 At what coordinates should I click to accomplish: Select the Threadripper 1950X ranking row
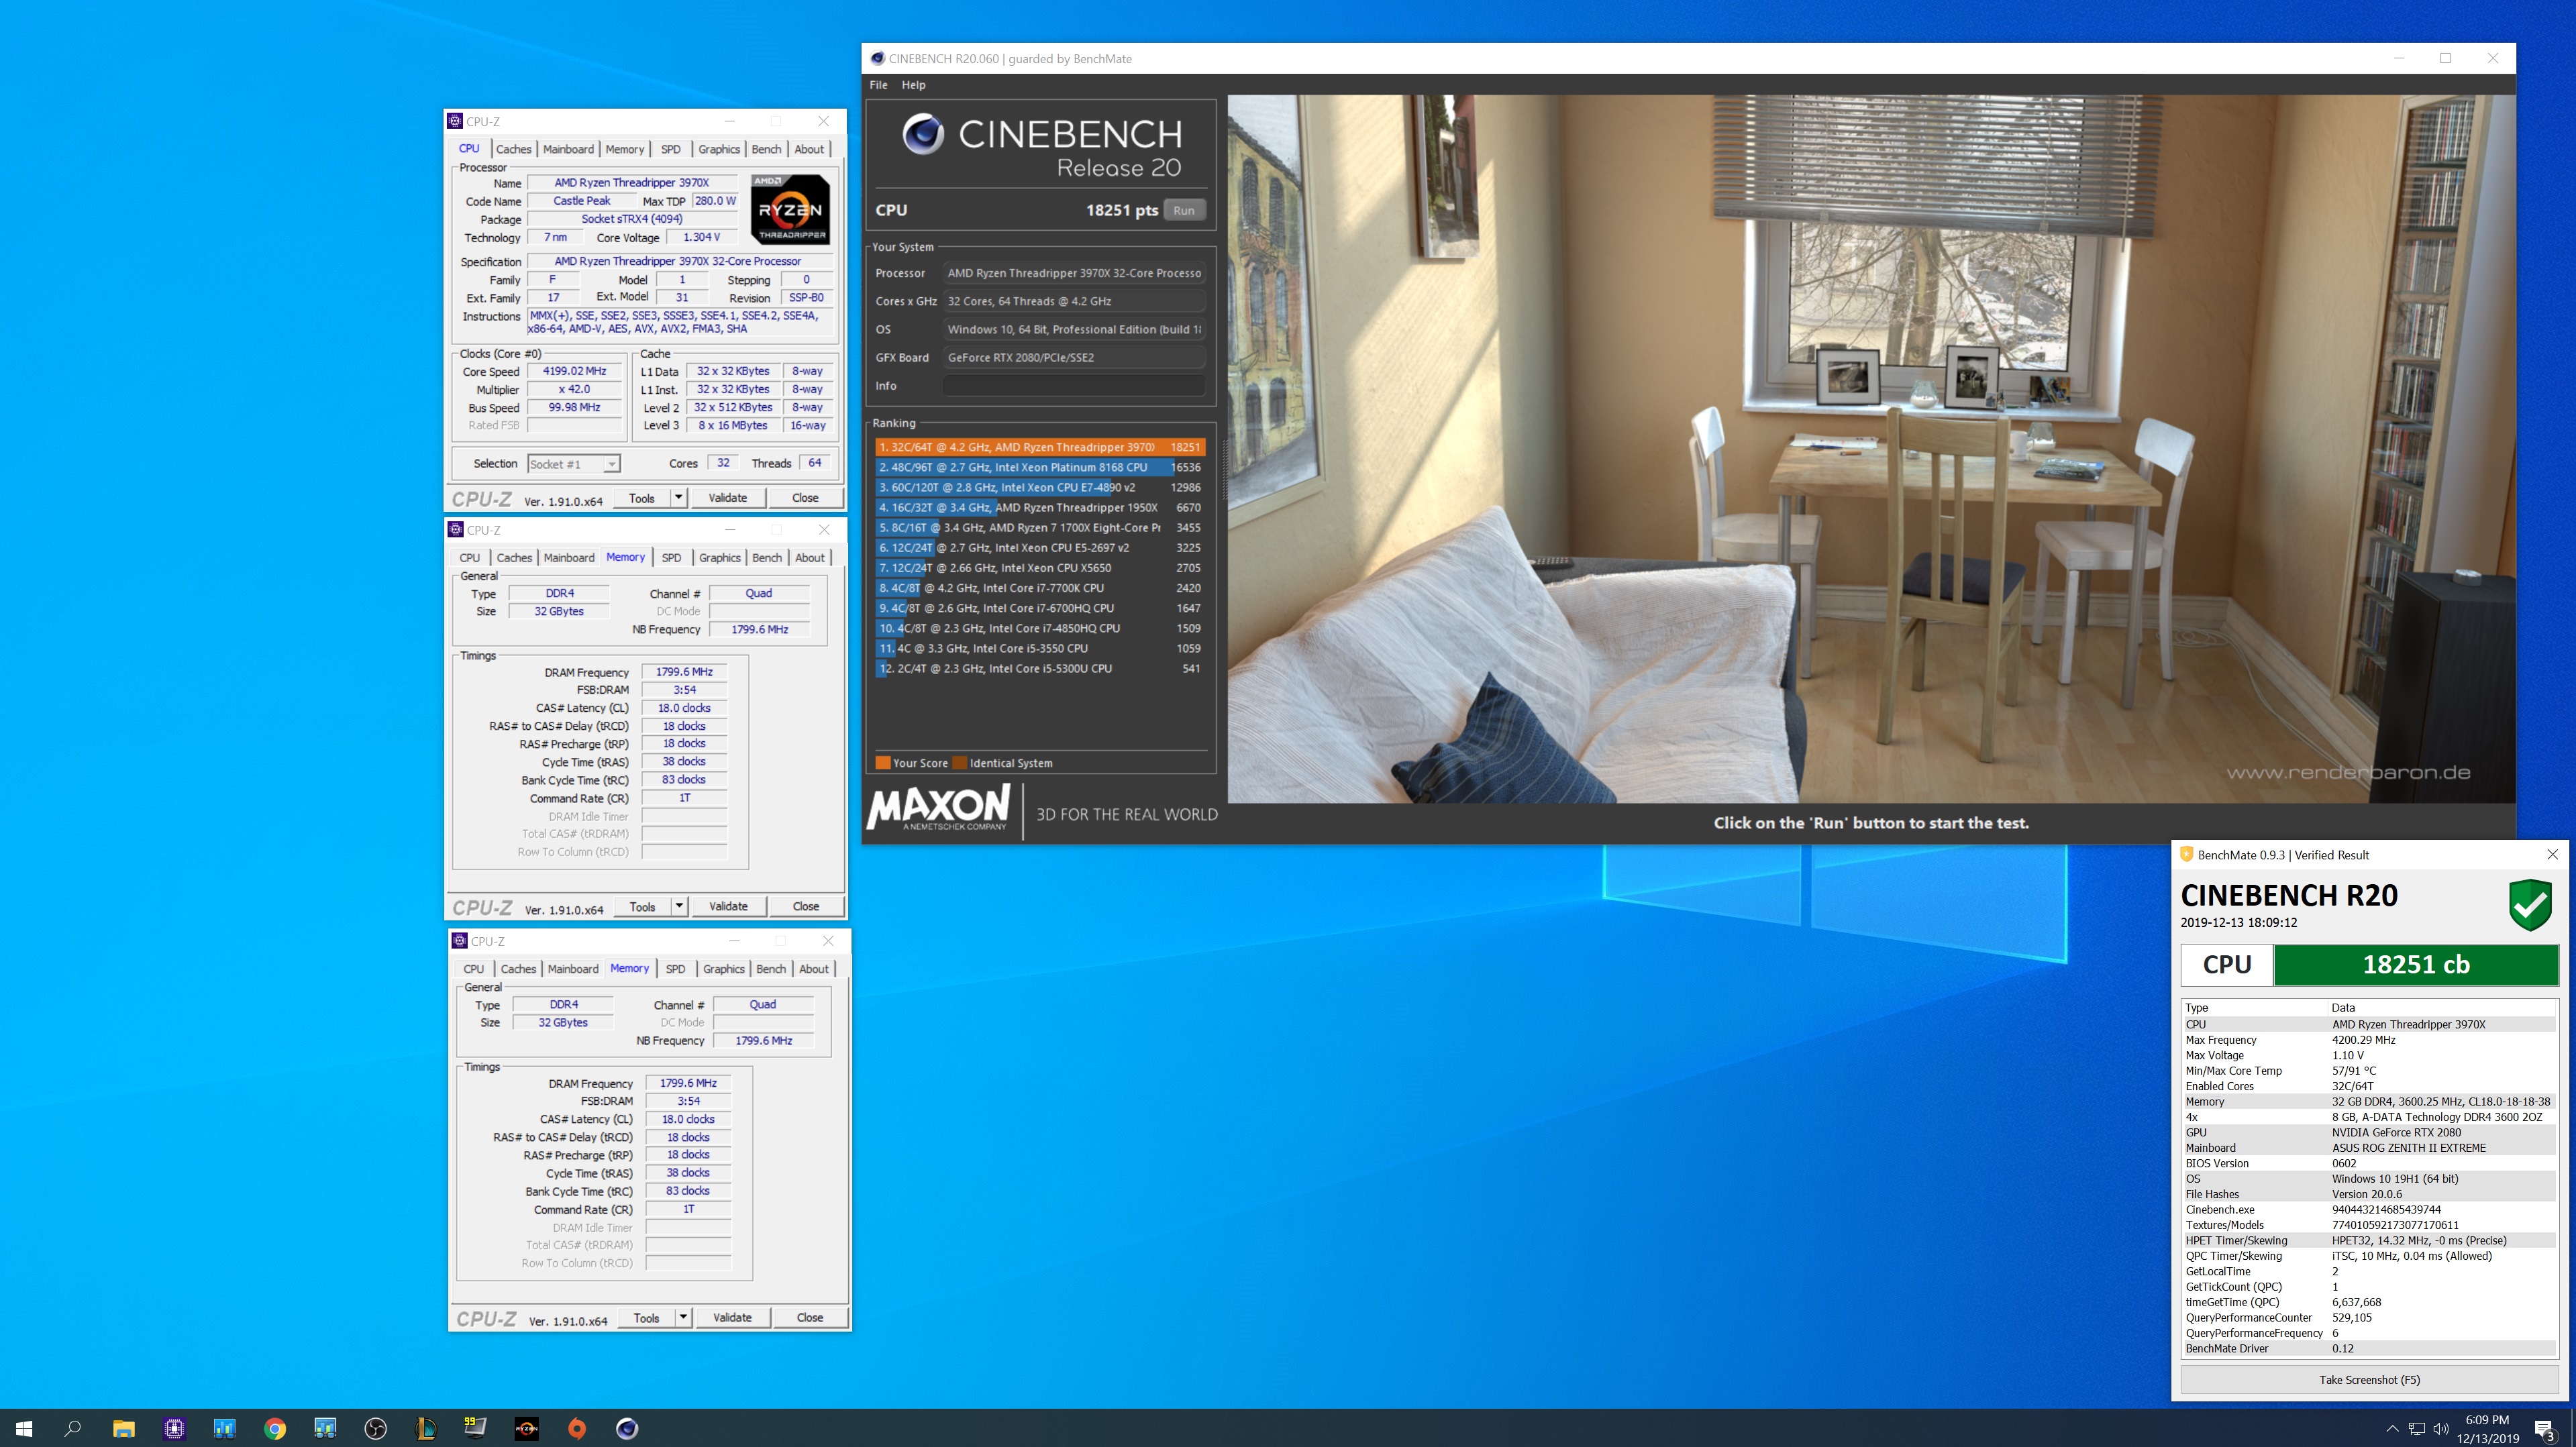click(x=1040, y=507)
